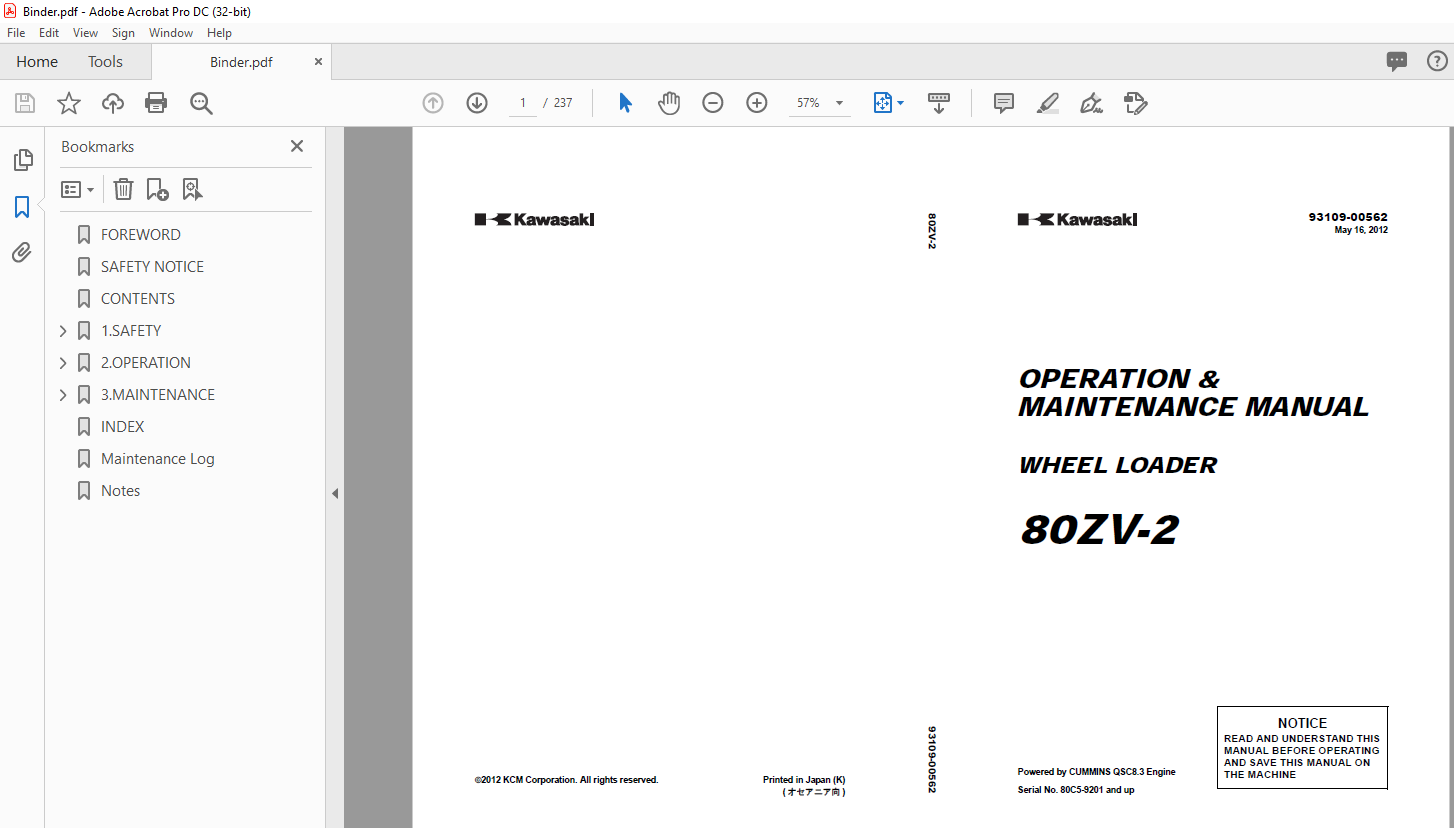Open the Find text search tool
1454x828 pixels.
(202, 103)
